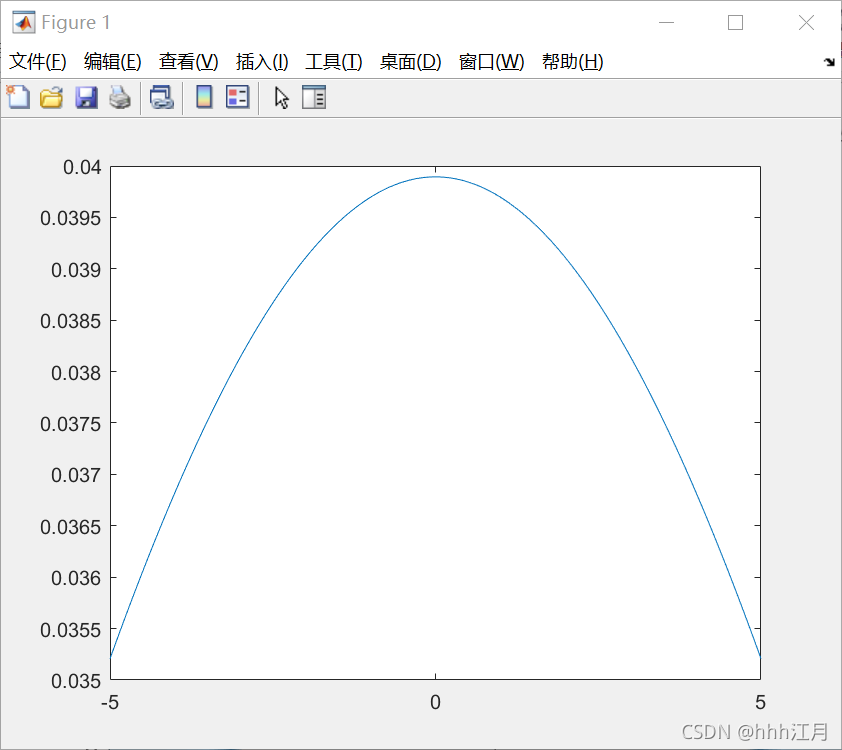Click the Link Plot toolbar icon
This screenshot has width=842, height=750.
point(162,98)
